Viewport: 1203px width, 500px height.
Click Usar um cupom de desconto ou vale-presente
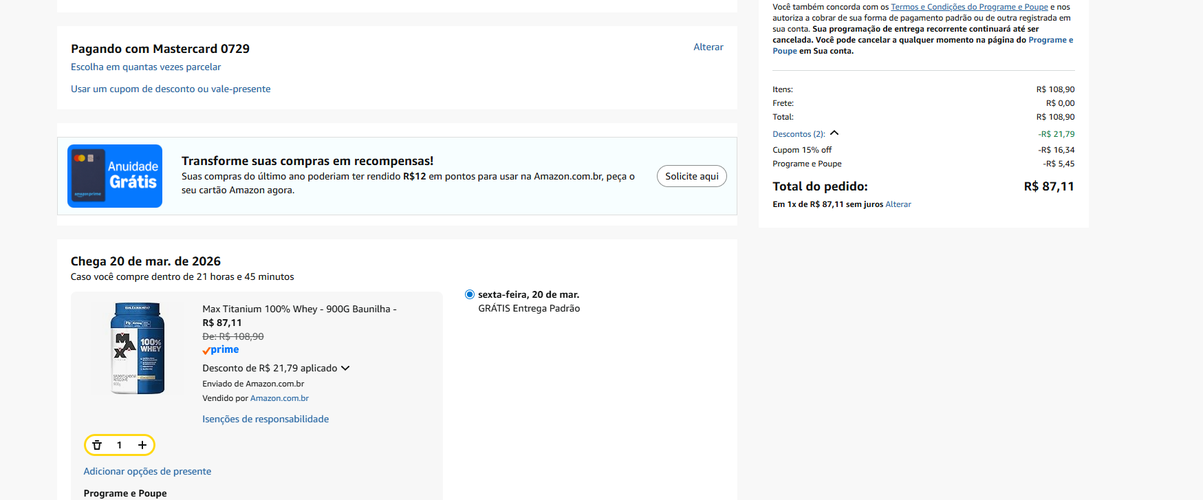[171, 89]
